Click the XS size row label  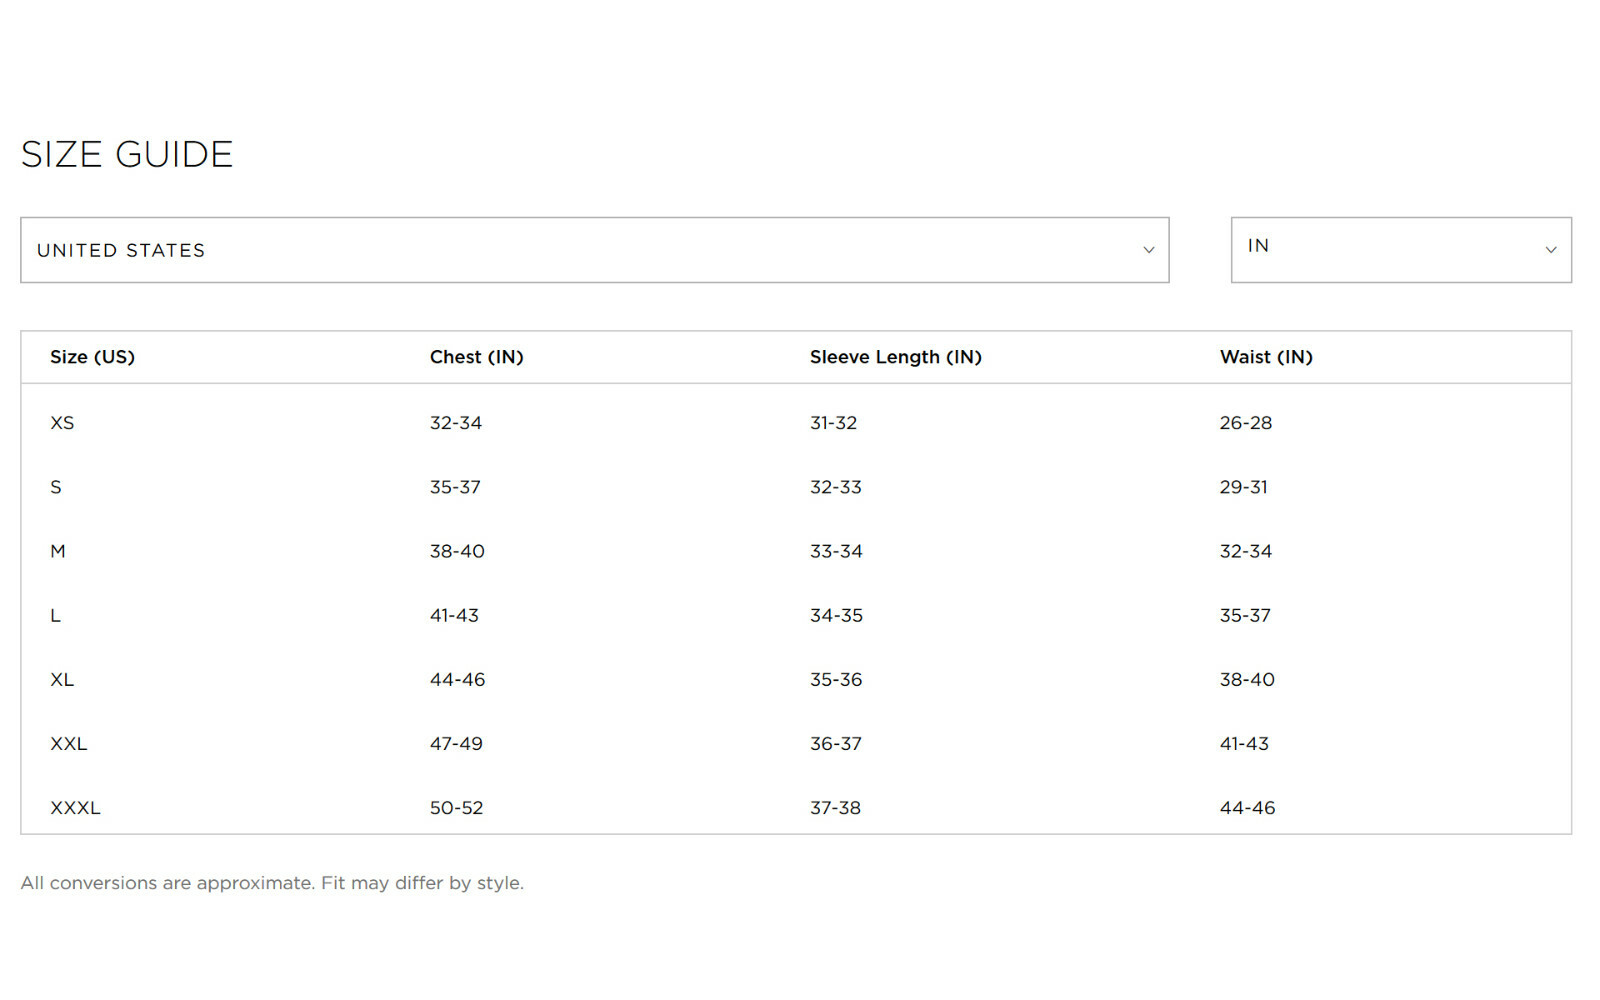click(62, 423)
